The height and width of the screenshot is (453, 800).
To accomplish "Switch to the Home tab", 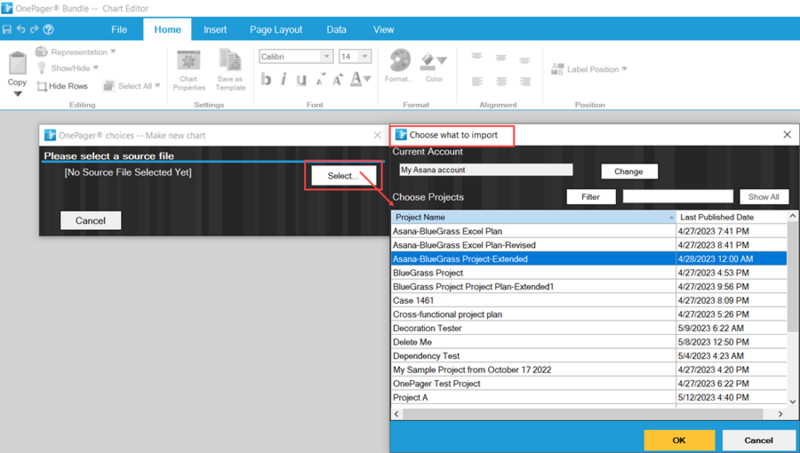I will click(167, 30).
